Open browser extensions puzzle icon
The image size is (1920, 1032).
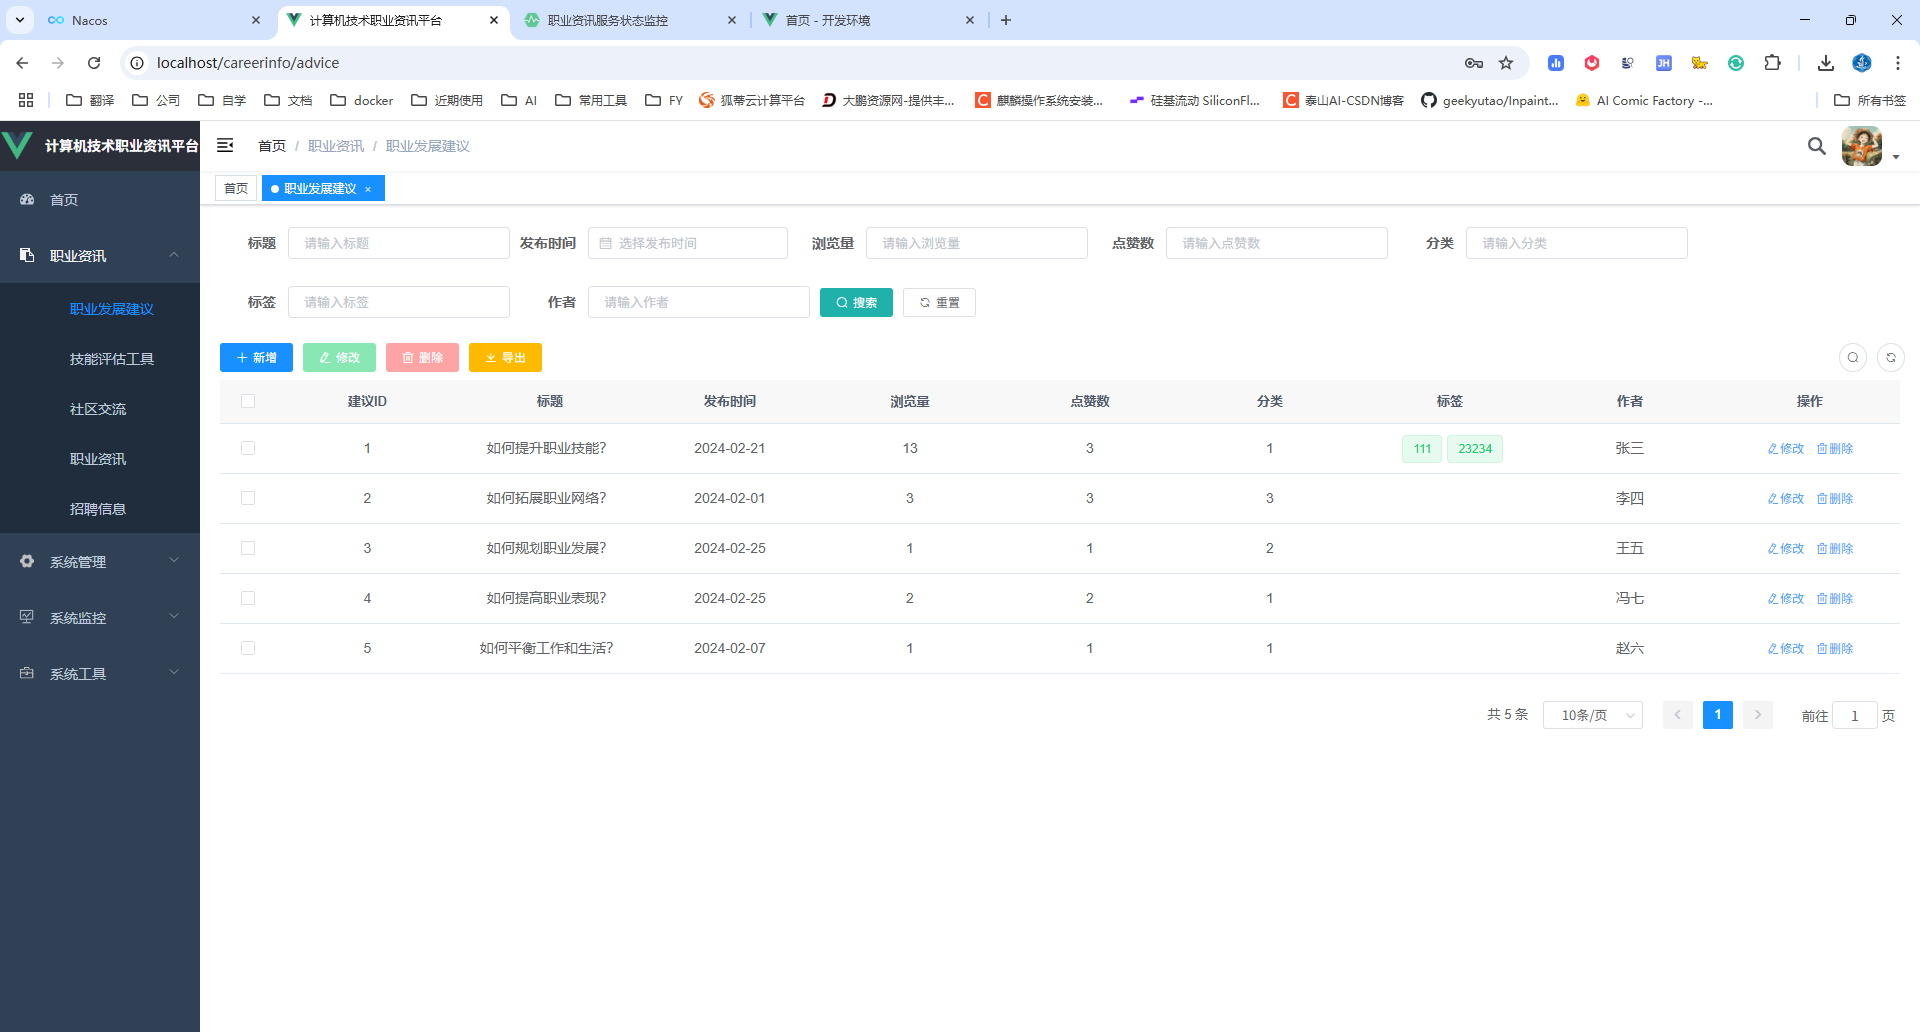click(x=1772, y=63)
